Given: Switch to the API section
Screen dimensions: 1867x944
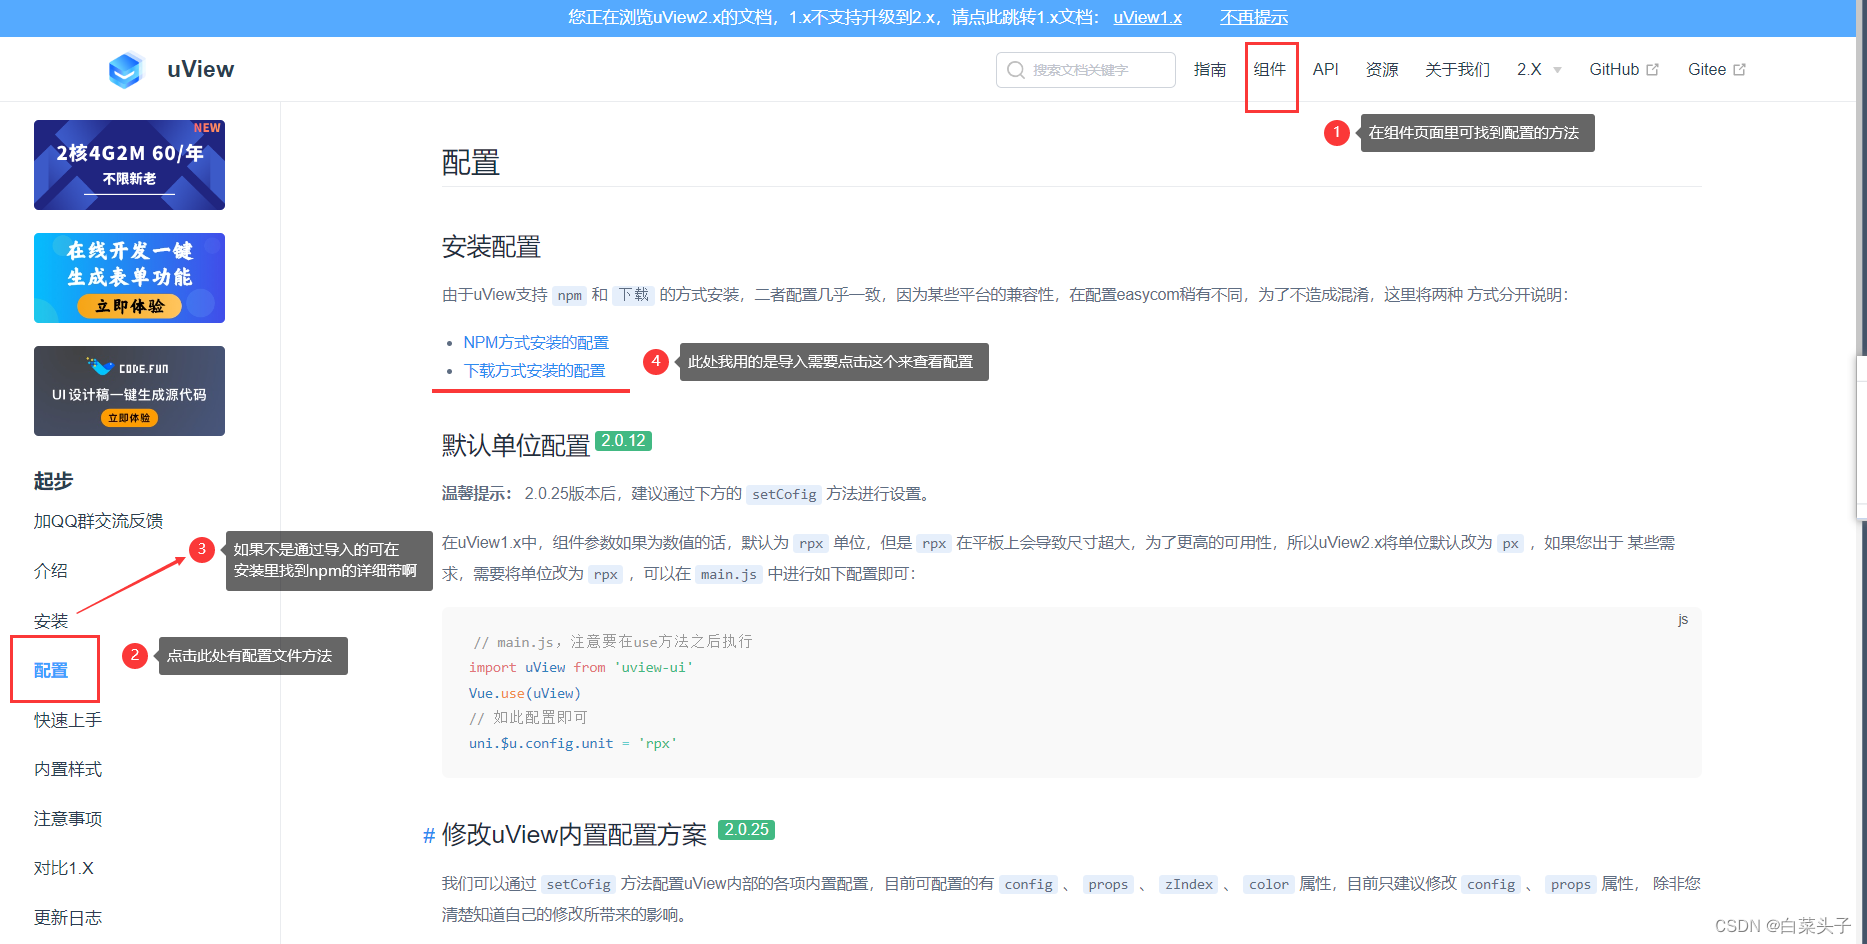Looking at the screenshot, I should coord(1325,69).
